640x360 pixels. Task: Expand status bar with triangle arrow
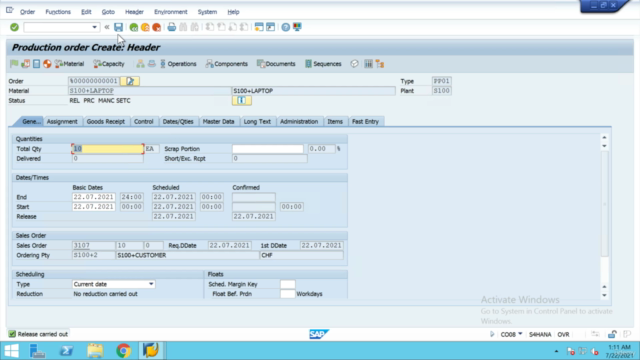click(x=492, y=334)
